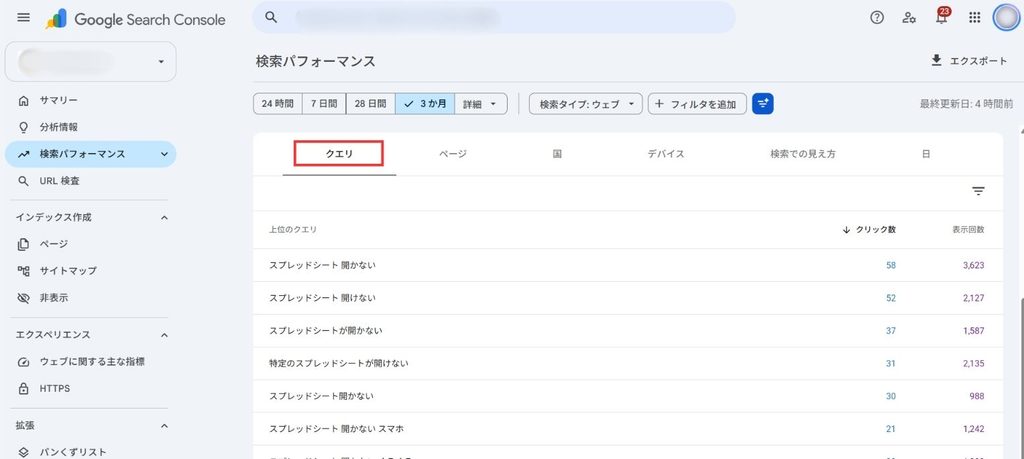Open the hamburger main menu
1024x459 pixels.
[24, 18]
